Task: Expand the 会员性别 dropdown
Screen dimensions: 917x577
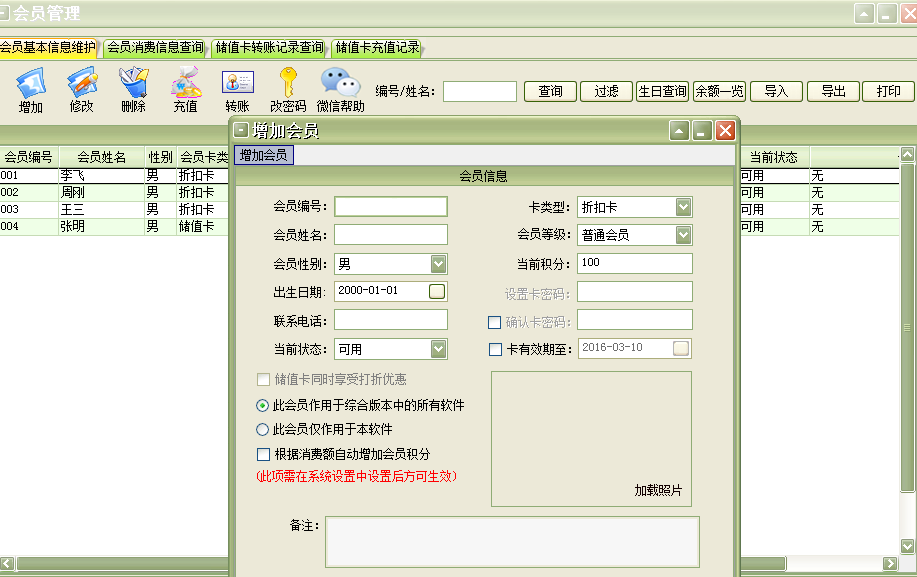Action: coord(438,264)
